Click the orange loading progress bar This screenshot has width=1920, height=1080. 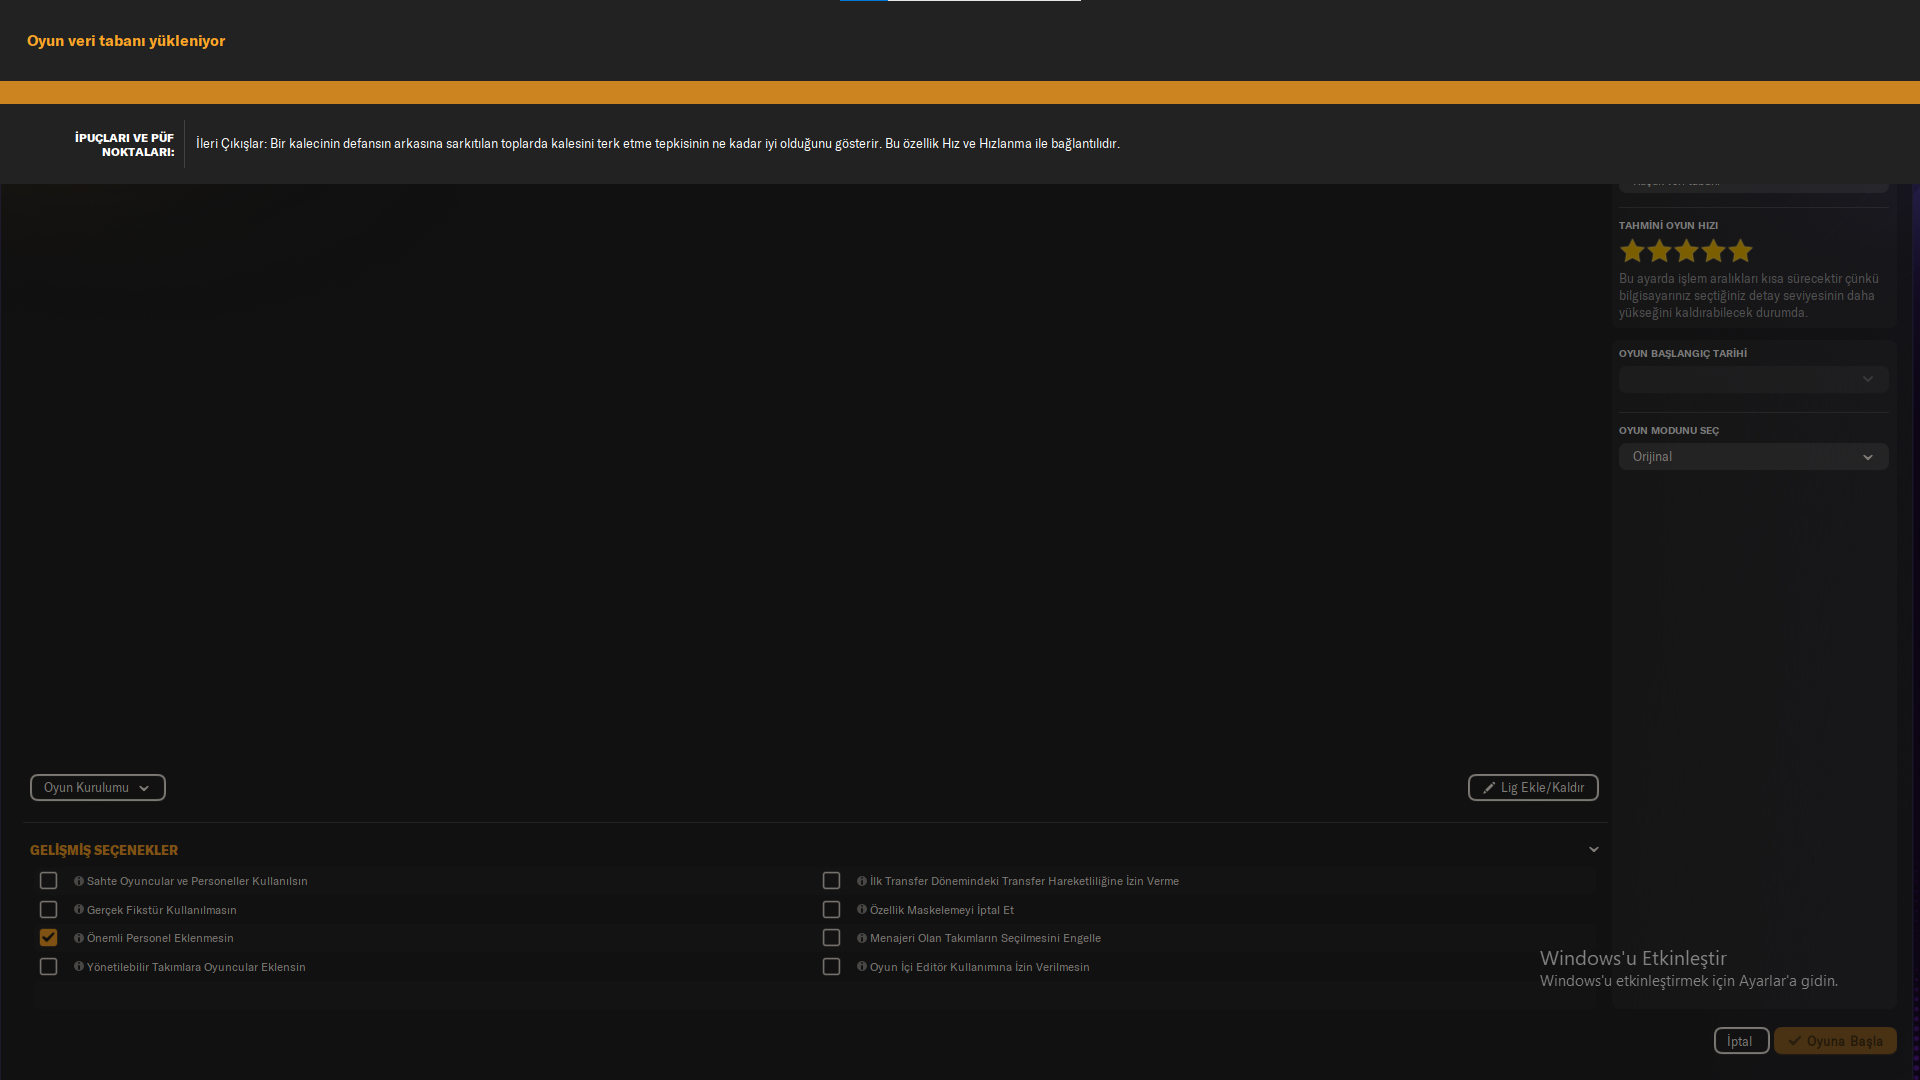(960, 92)
